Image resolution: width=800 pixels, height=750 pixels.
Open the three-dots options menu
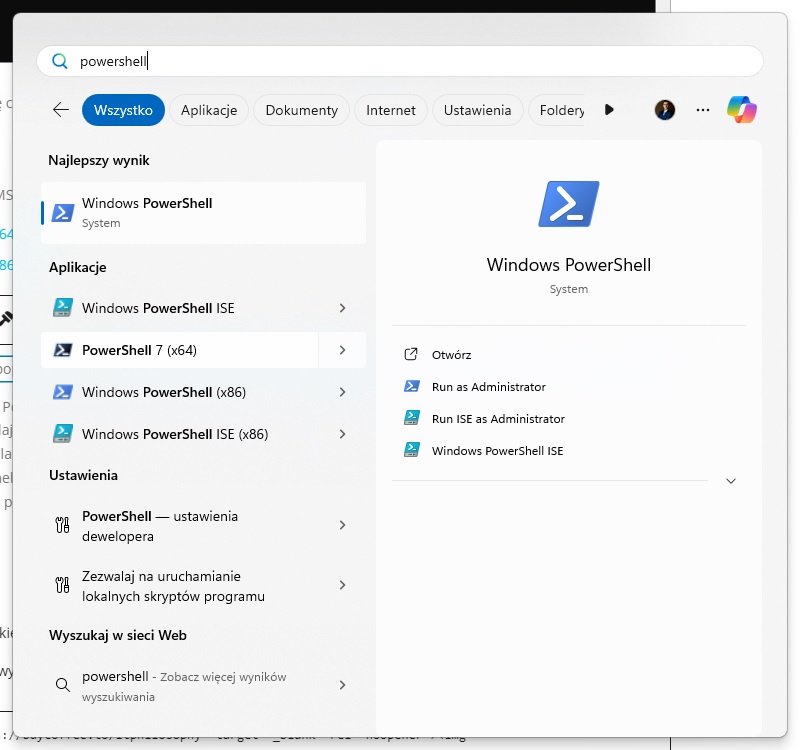coord(703,110)
